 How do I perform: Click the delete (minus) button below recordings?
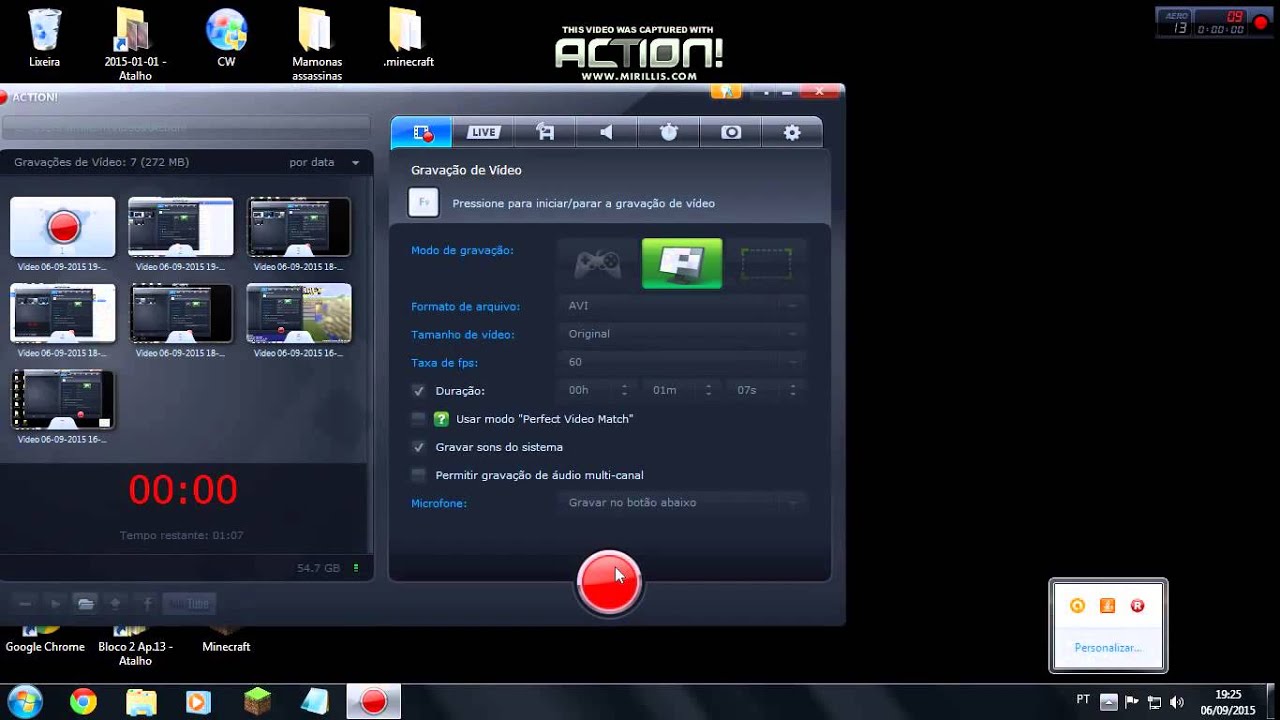25,603
